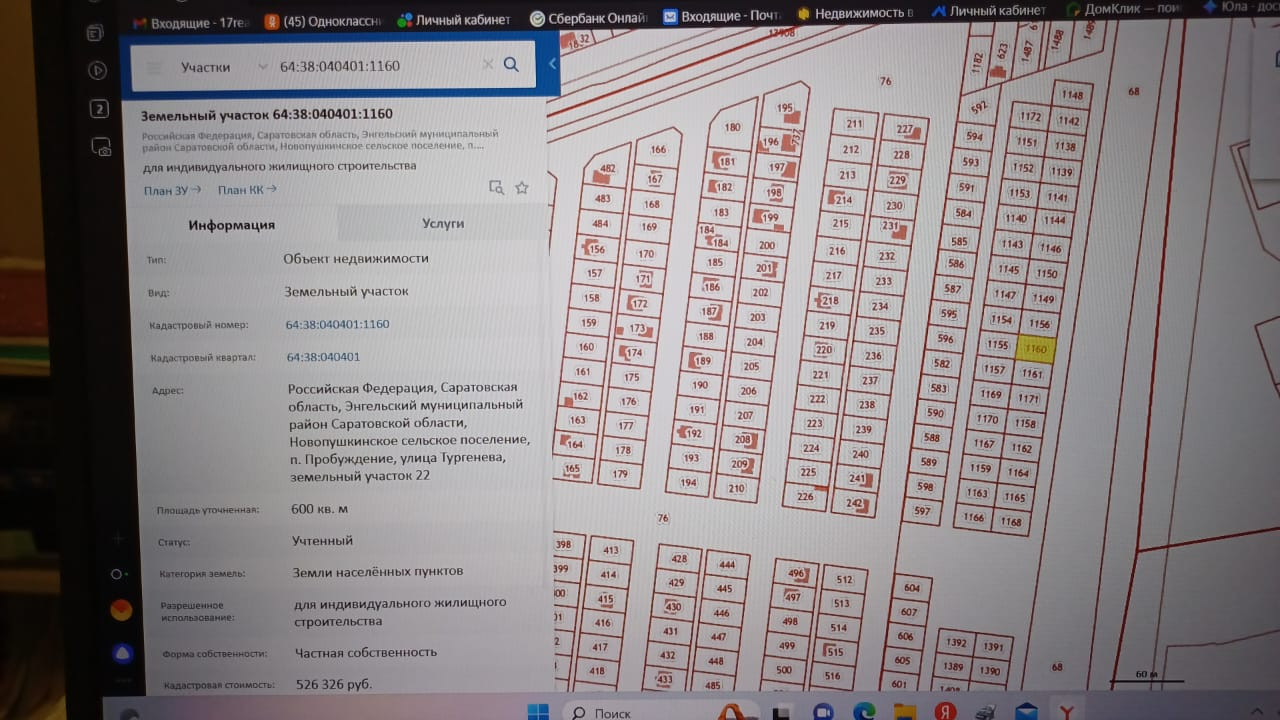
Task: Click the circle-with-dot icon in browser sidebar
Action: 118,574
